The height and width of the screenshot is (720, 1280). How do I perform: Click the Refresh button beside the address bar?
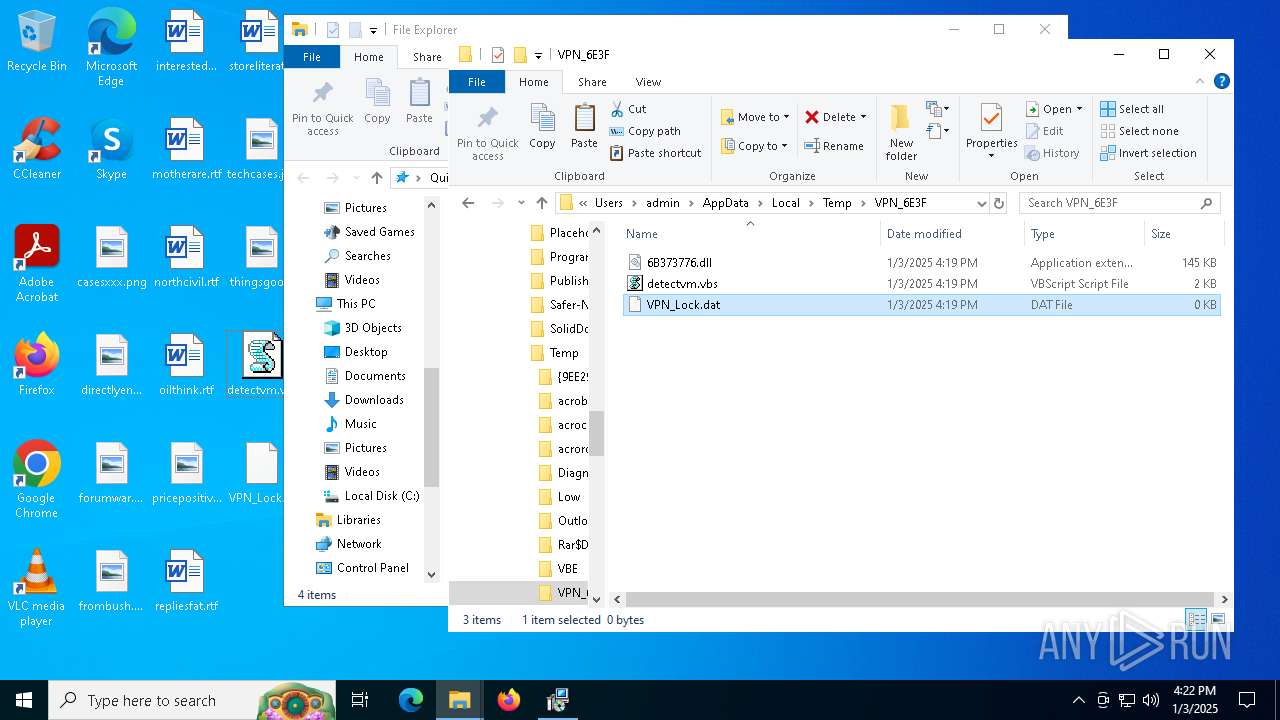tap(998, 202)
